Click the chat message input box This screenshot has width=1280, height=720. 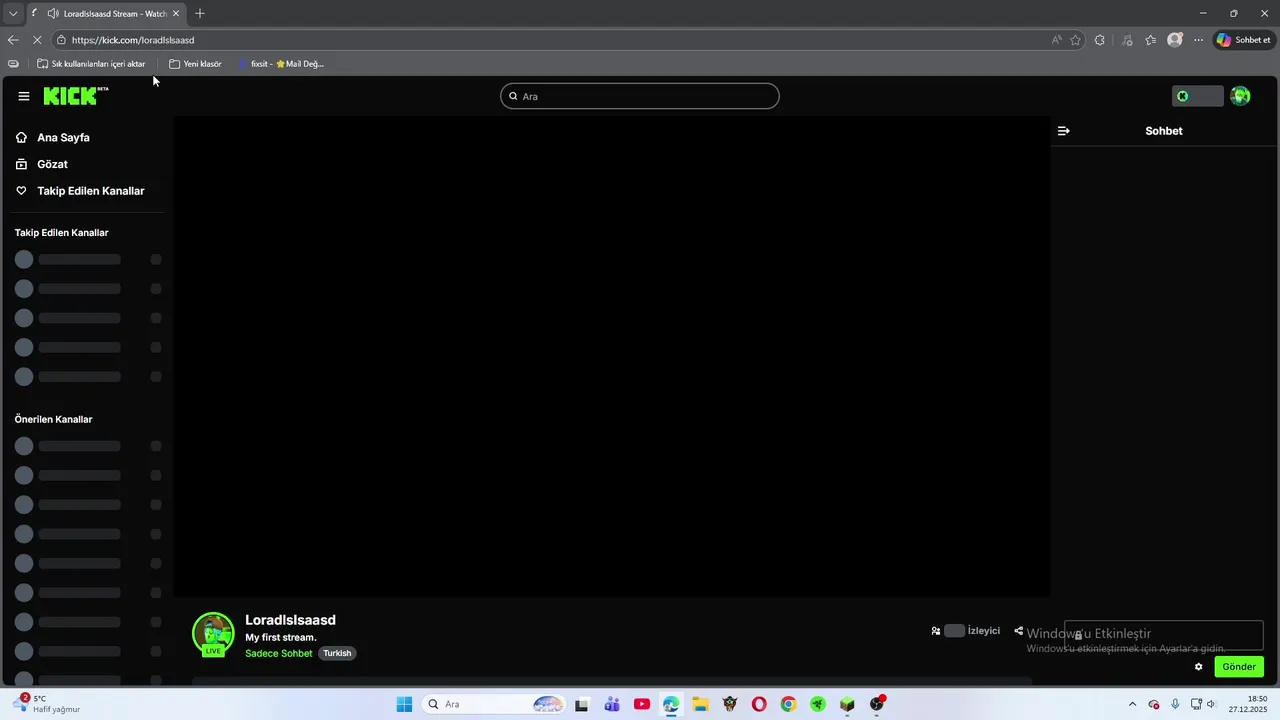[1164, 635]
